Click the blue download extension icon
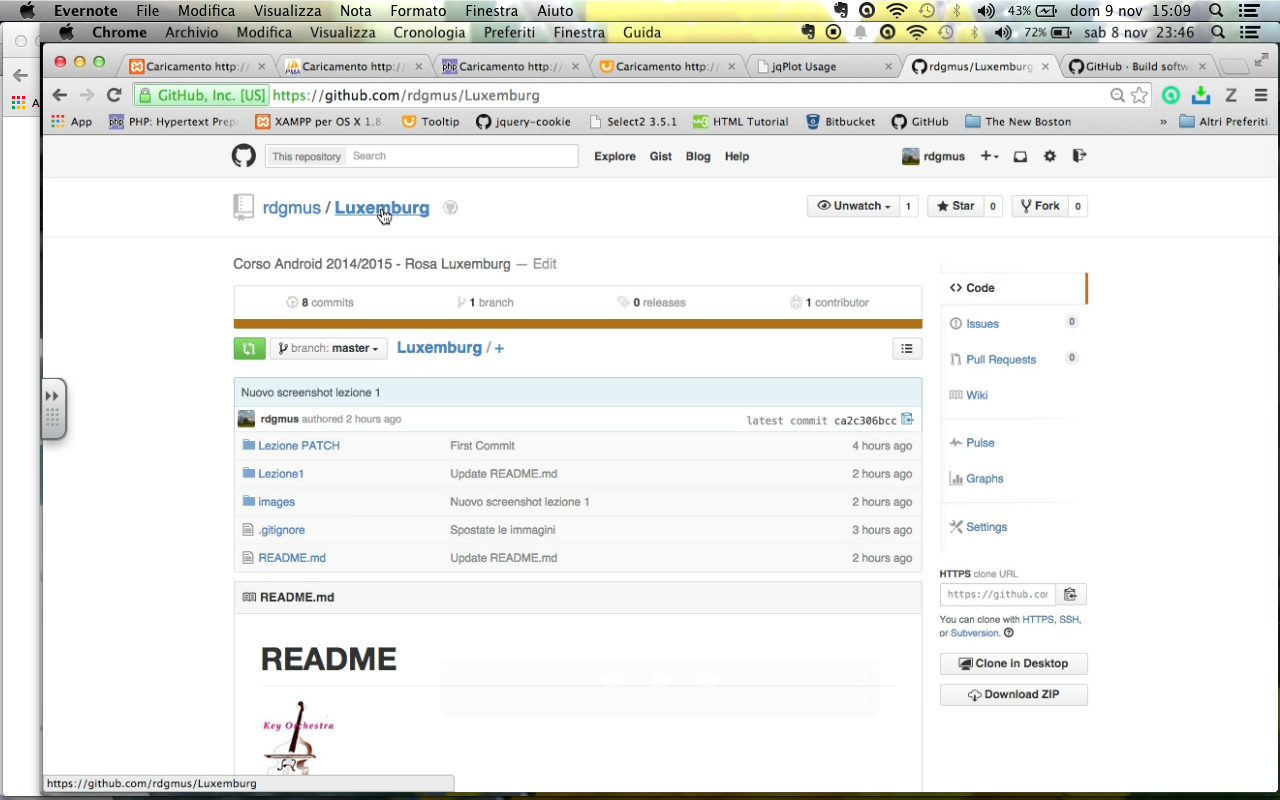Viewport: 1280px width, 800px height. click(1201, 96)
